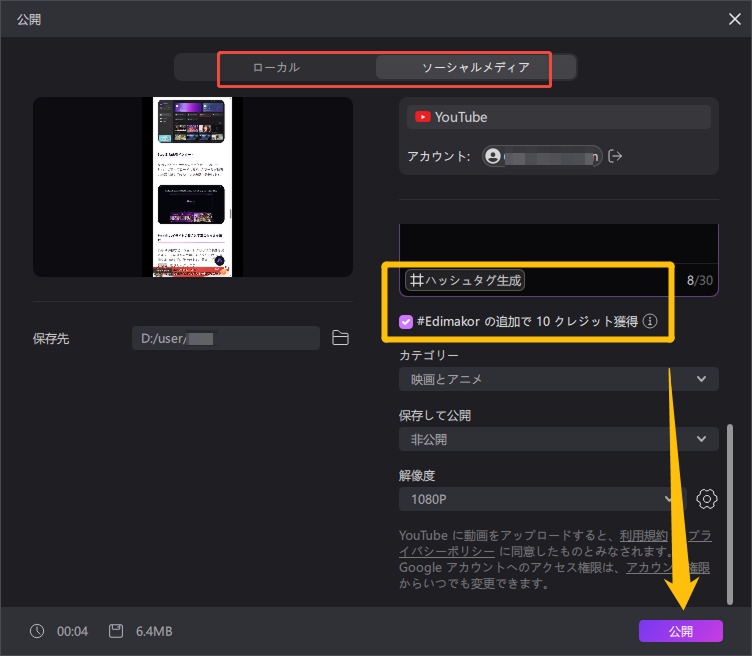
Task: Click the 8/30 character counter
Action: click(700, 281)
